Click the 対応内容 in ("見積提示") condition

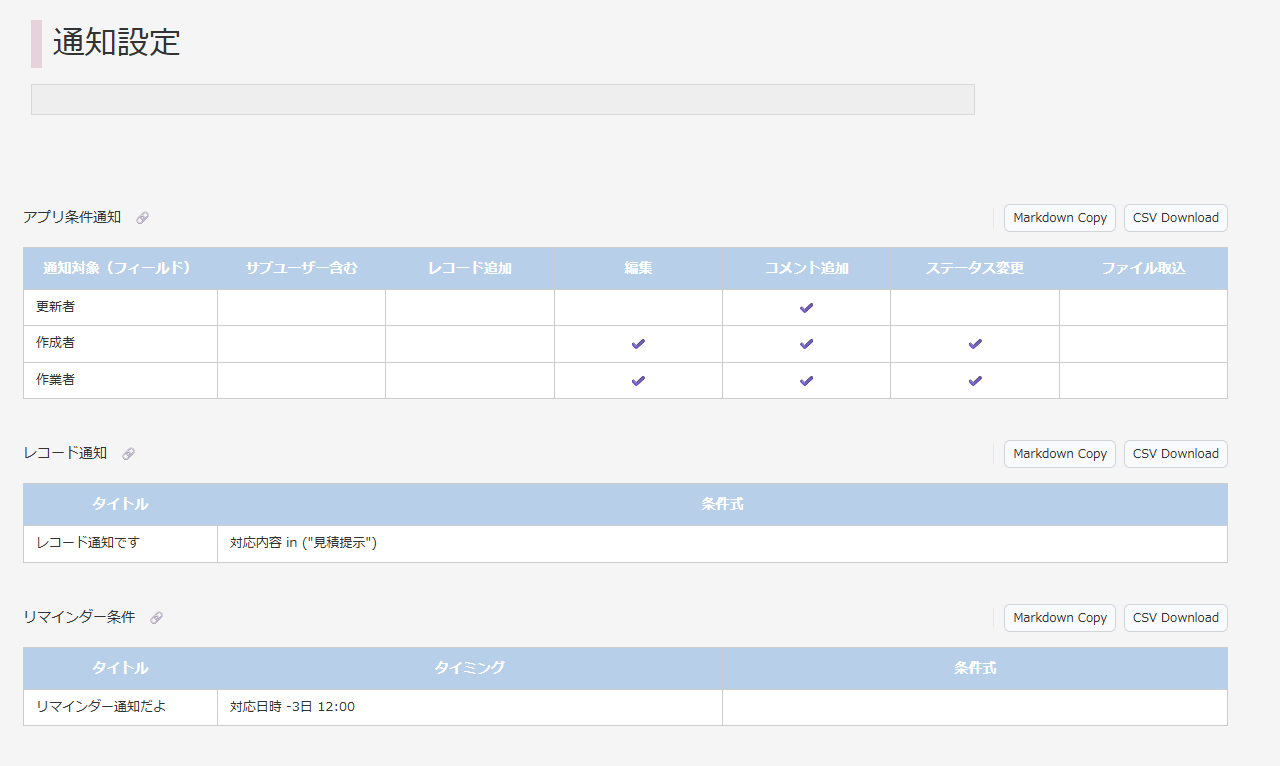[303, 543]
